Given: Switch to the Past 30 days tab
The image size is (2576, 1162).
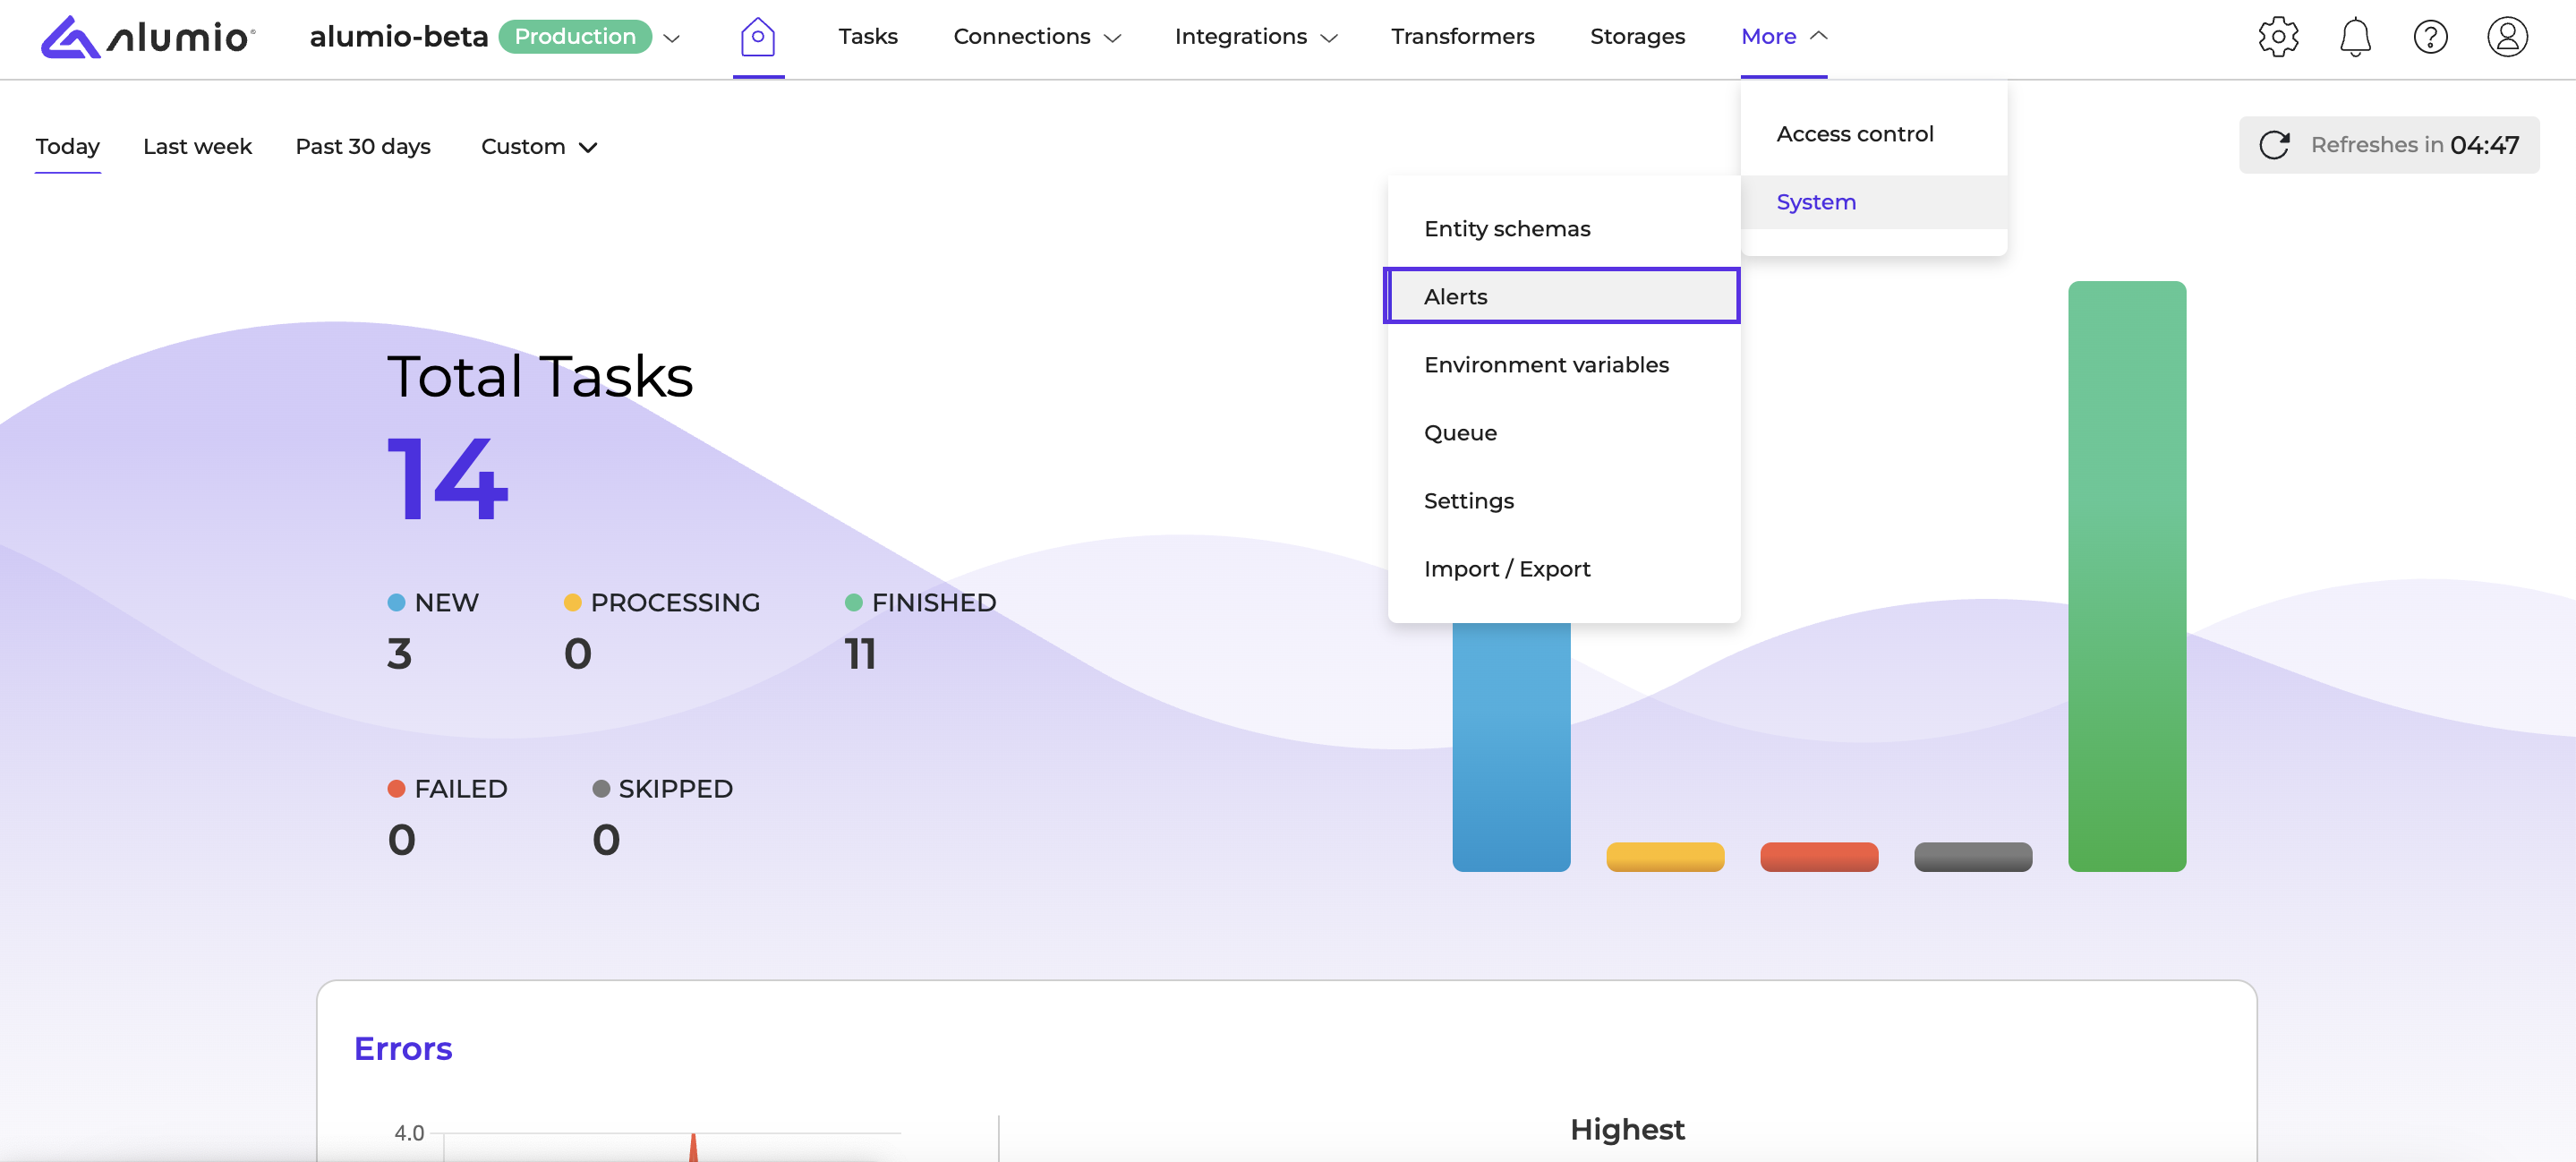Looking at the screenshot, I should click(363, 147).
